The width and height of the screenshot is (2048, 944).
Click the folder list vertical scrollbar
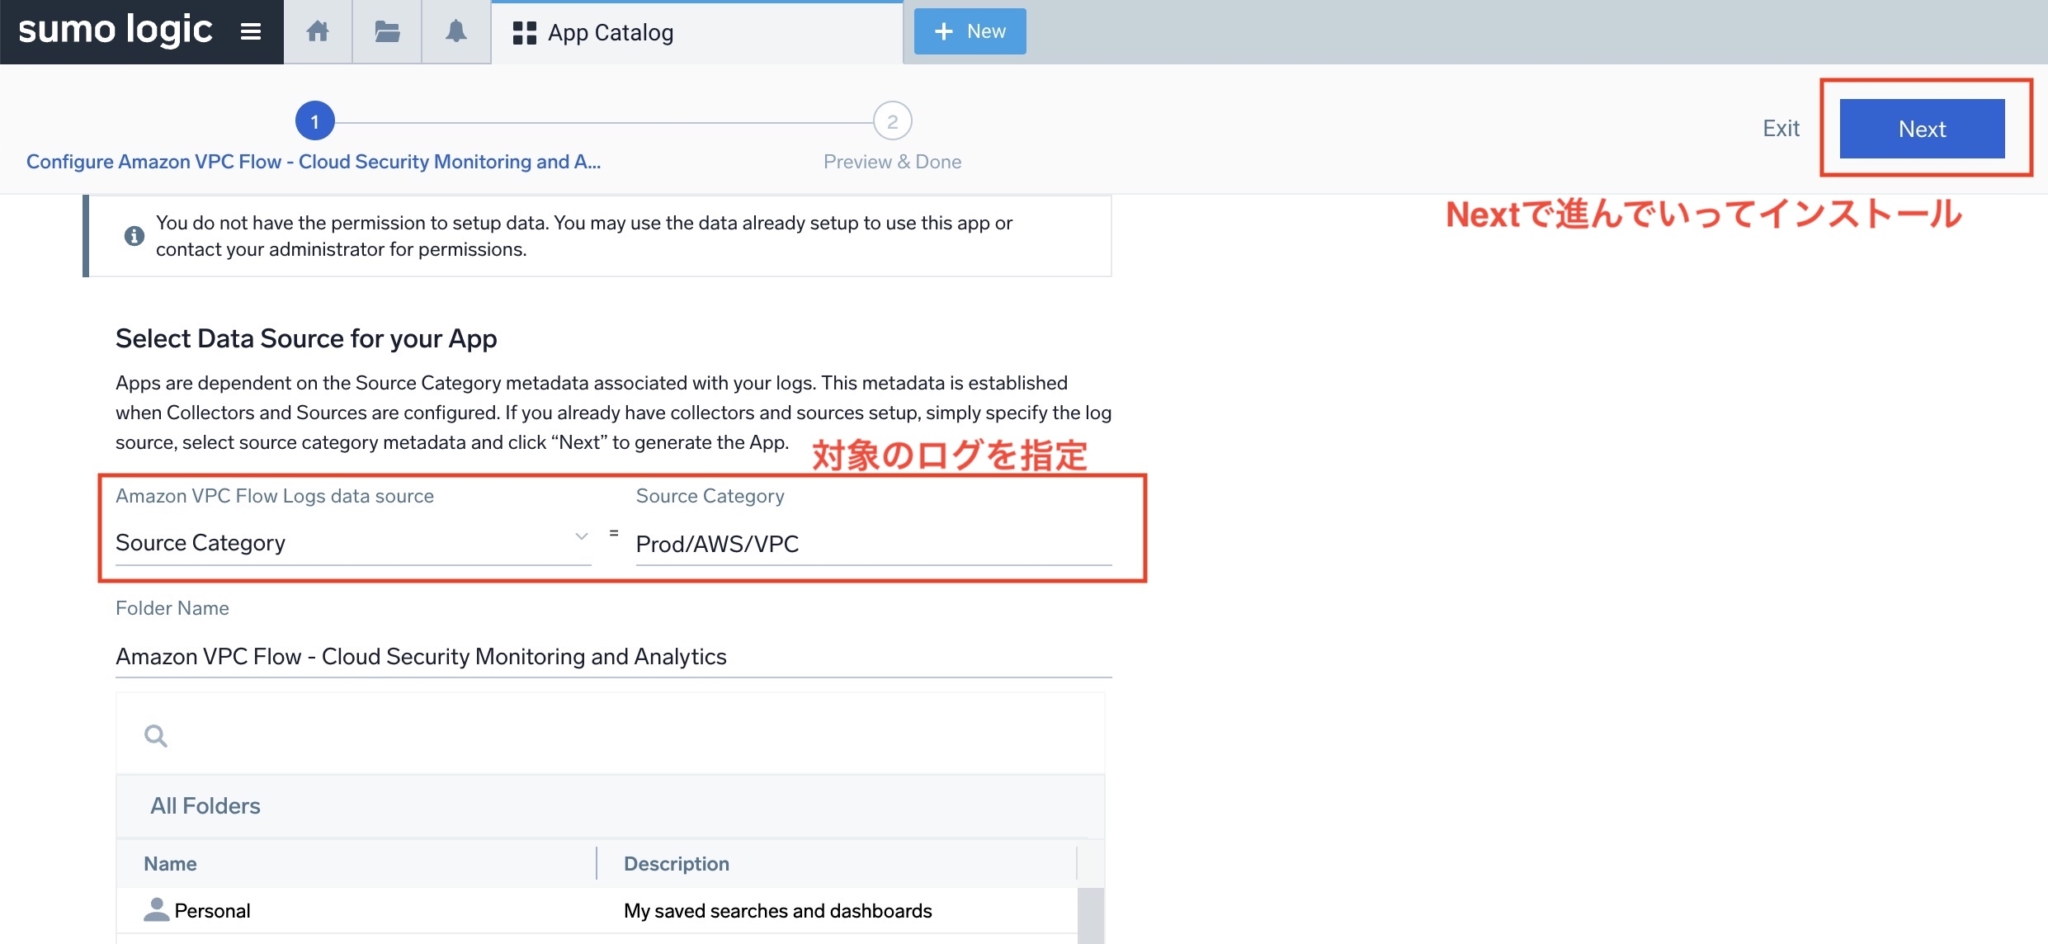point(1090,914)
